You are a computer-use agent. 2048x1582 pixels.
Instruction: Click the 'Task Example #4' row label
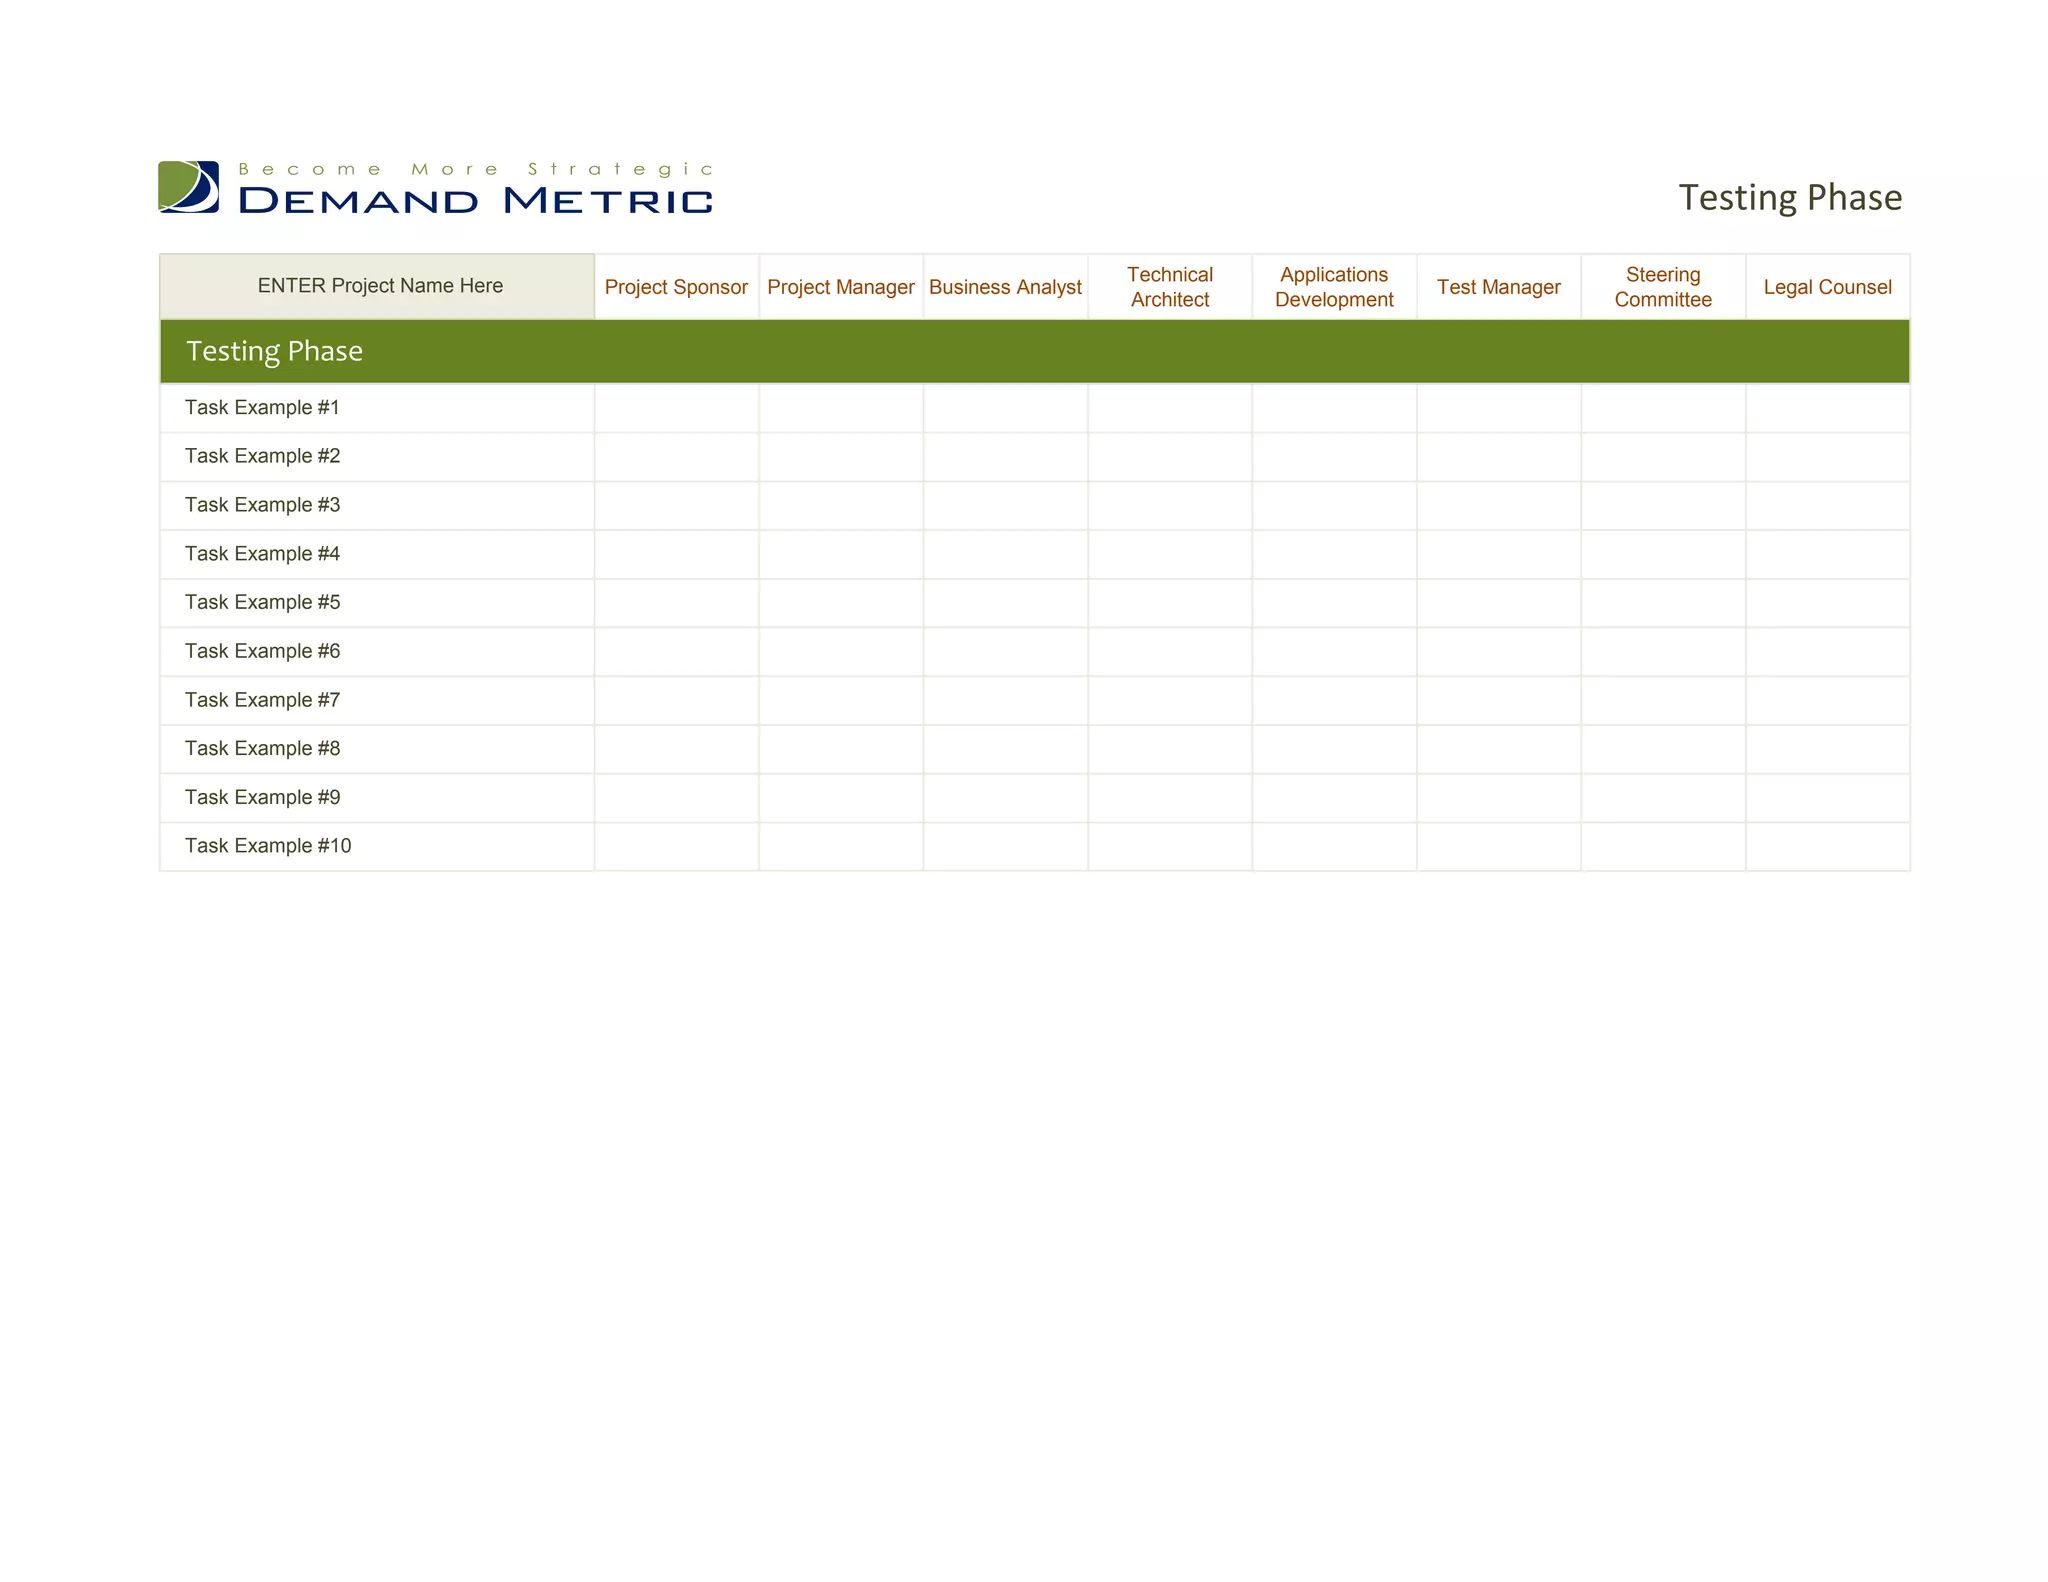[262, 554]
